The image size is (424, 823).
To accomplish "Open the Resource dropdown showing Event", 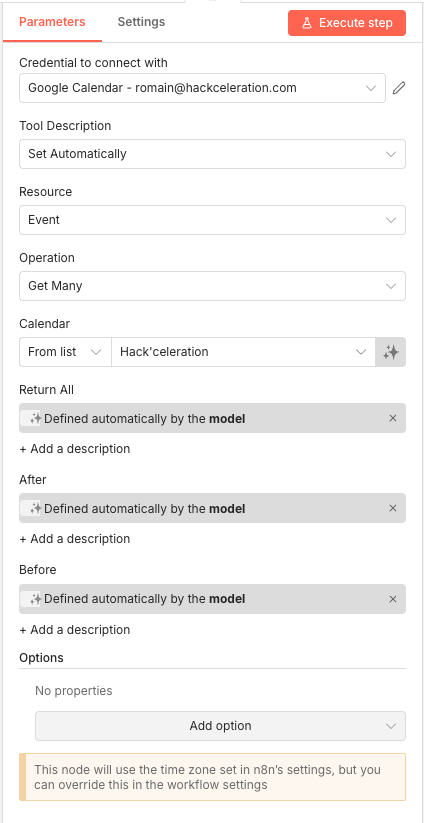I will [x=213, y=220].
